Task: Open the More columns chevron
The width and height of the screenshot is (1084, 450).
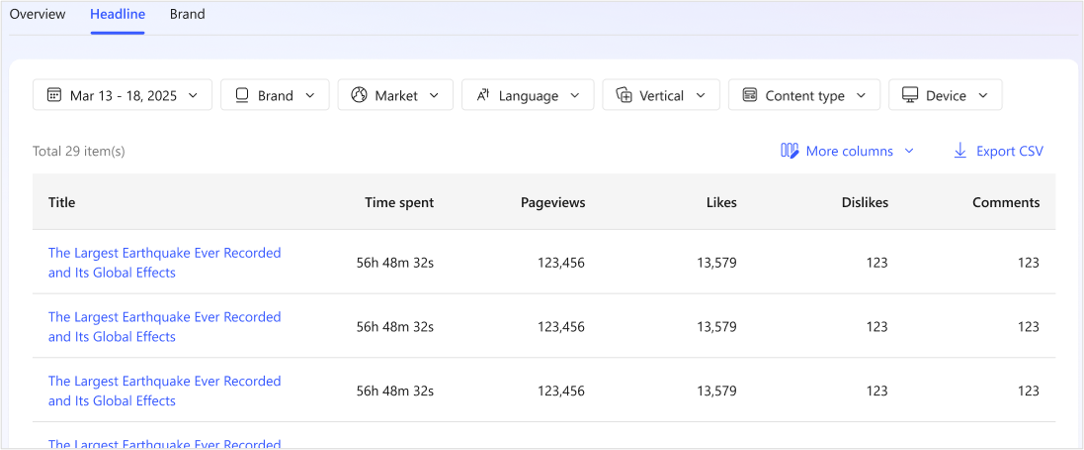Action: pyautogui.click(x=909, y=151)
